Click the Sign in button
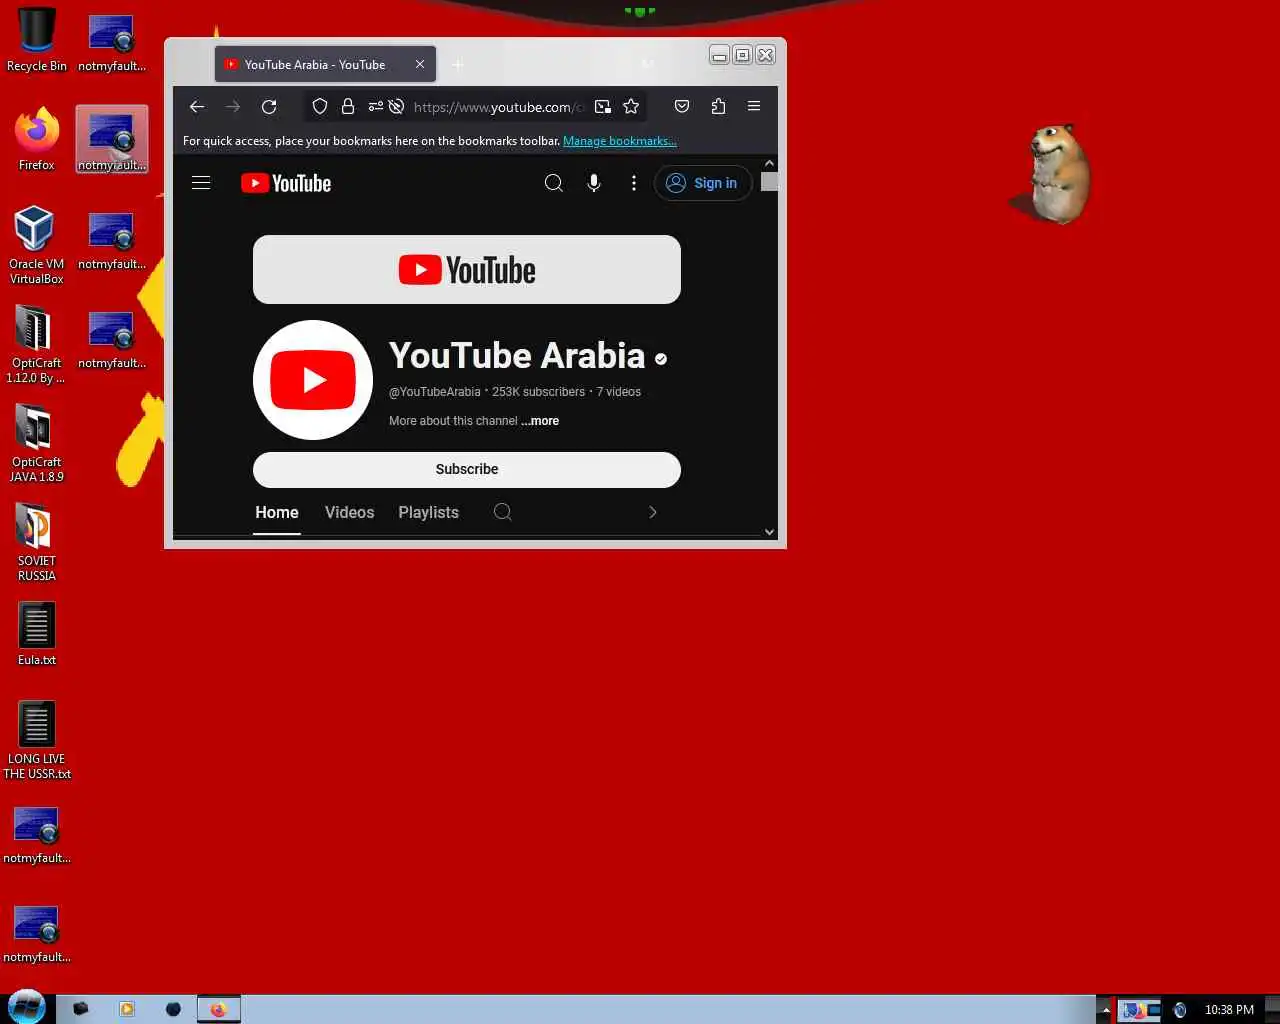This screenshot has width=1280, height=1024. [703, 183]
